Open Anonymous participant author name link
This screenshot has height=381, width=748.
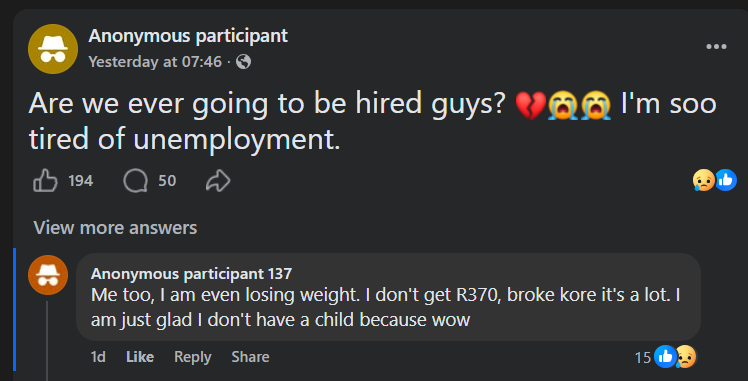(188, 36)
